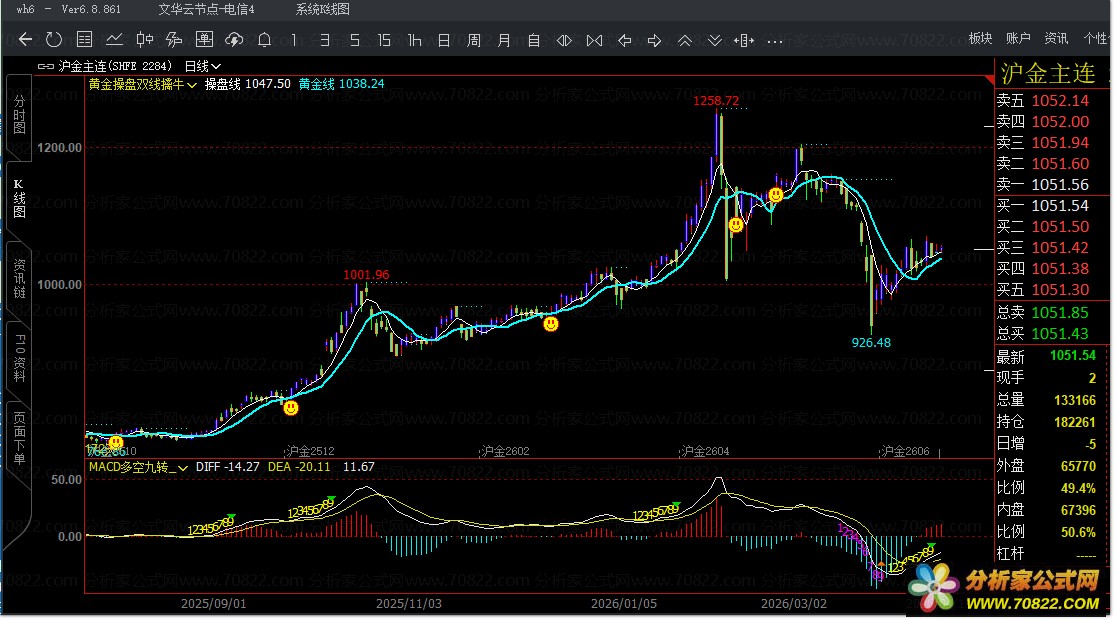Screen dimensions: 1116x620
Task: Expand the 日线 period dropdown
Action: tap(203, 66)
